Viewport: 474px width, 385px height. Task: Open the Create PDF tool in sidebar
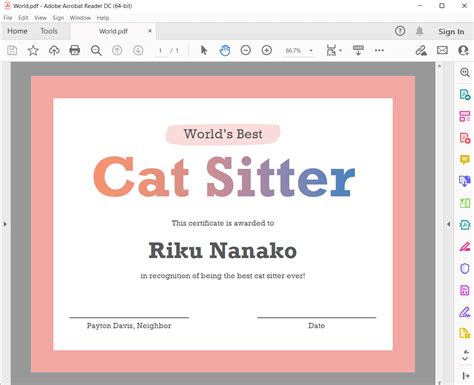point(465,138)
